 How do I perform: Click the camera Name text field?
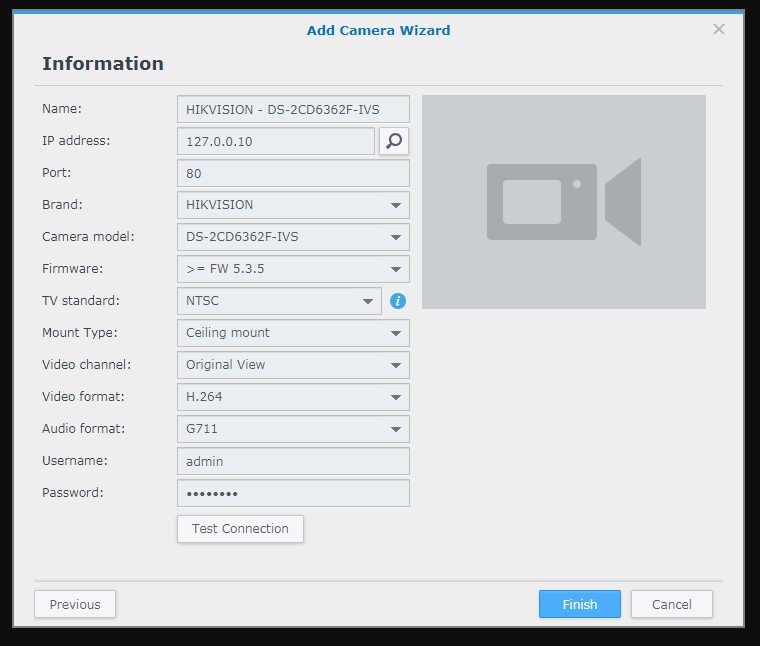tap(292, 109)
